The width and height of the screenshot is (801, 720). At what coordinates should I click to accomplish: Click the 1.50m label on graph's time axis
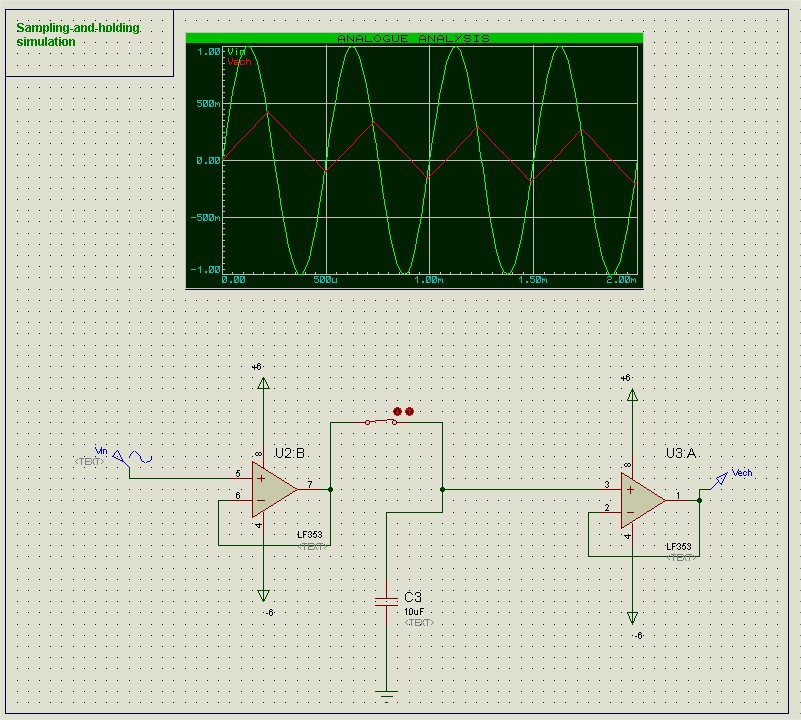pyautogui.click(x=532, y=280)
